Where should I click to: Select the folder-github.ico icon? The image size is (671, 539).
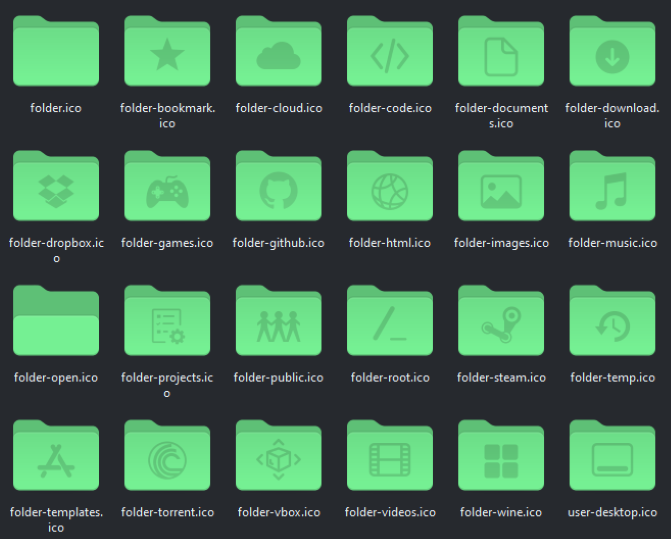tap(278, 189)
